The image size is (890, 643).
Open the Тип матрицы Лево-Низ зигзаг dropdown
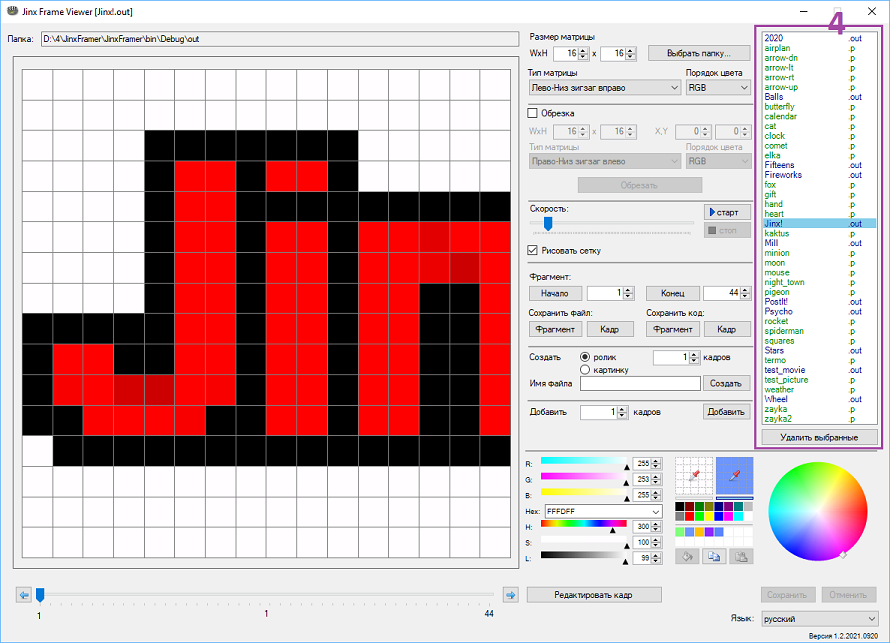pyautogui.click(x=604, y=88)
